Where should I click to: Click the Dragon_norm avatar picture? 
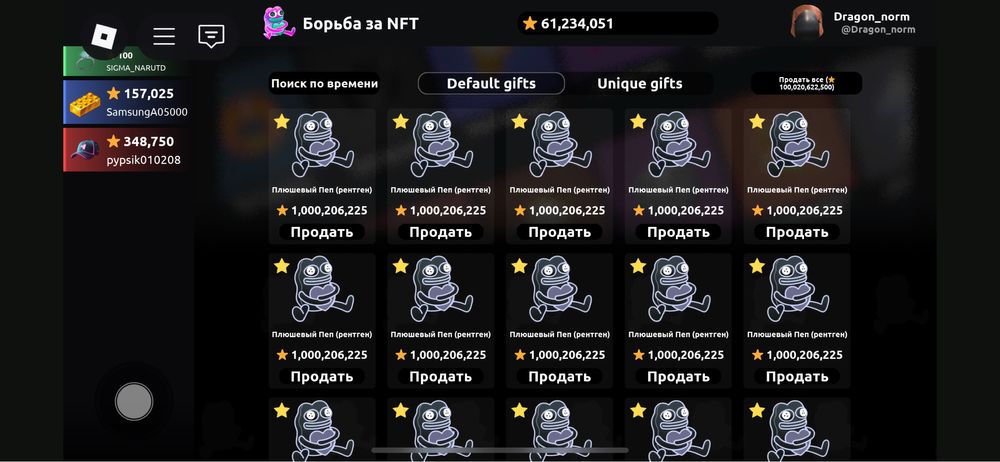click(x=807, y=22)
